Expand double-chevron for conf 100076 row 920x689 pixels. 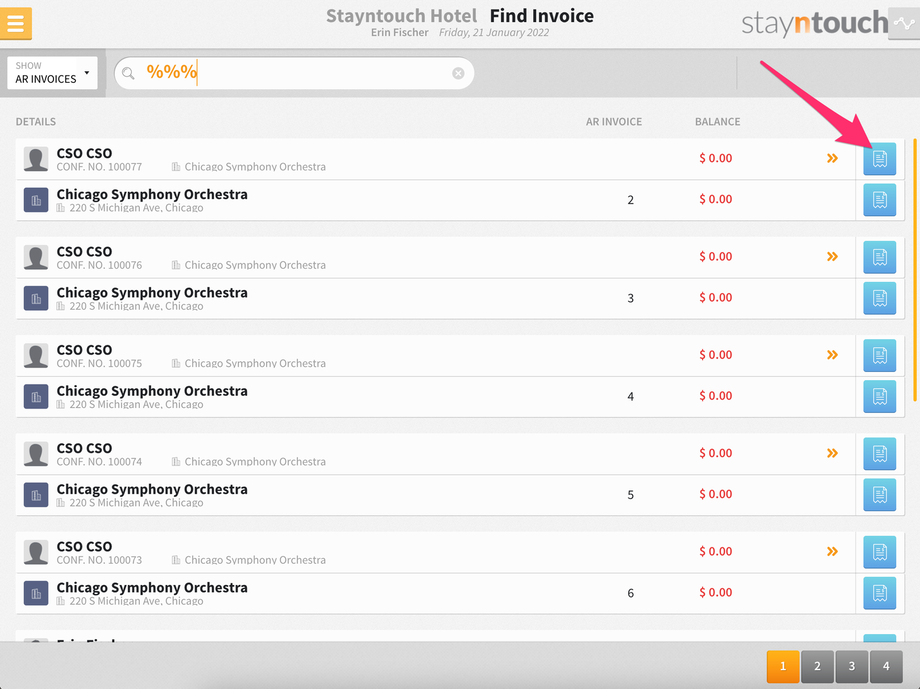832,256
